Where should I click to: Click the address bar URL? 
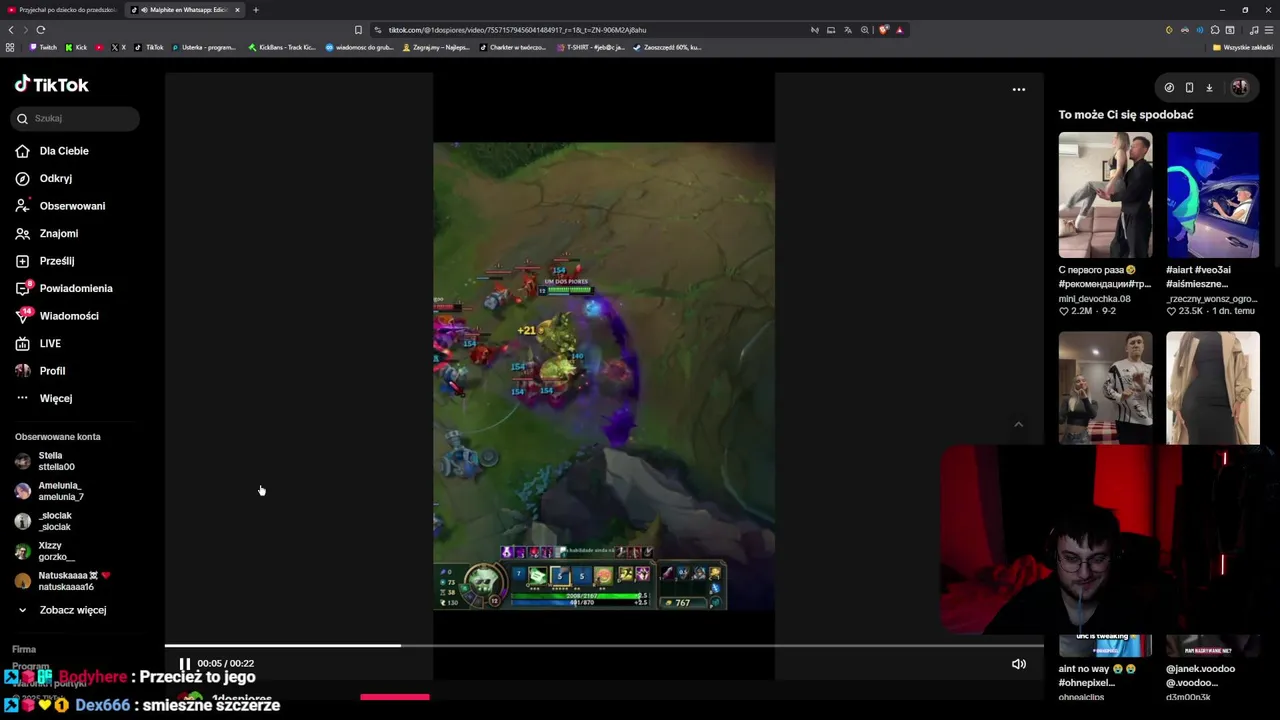(517, 30)
